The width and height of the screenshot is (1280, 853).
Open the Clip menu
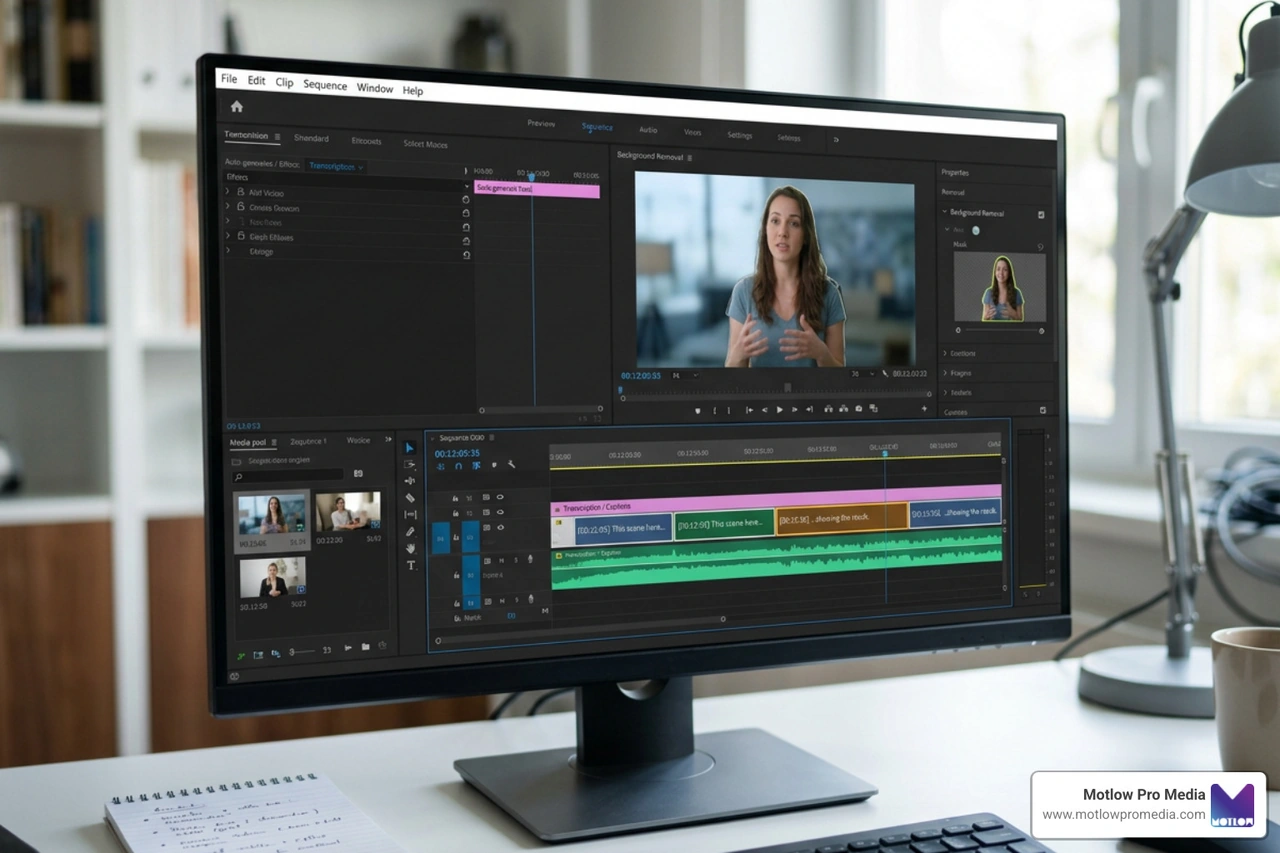click(285, 82)
